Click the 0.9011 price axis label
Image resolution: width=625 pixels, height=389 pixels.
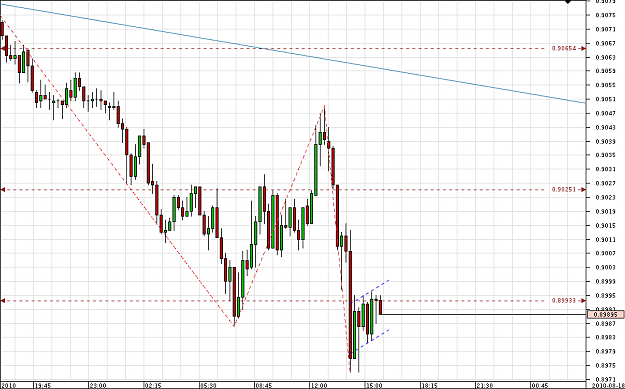[x=605, y=239]
